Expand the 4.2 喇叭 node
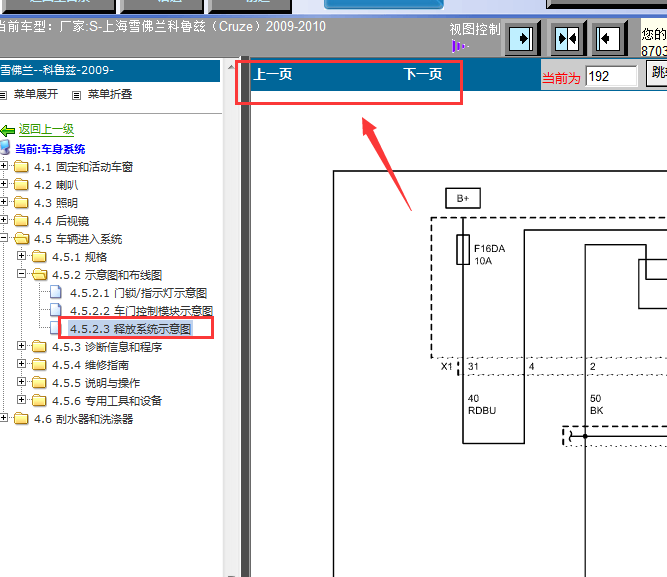The width and height of the screenshot is (667, 577). pos(3,183)
